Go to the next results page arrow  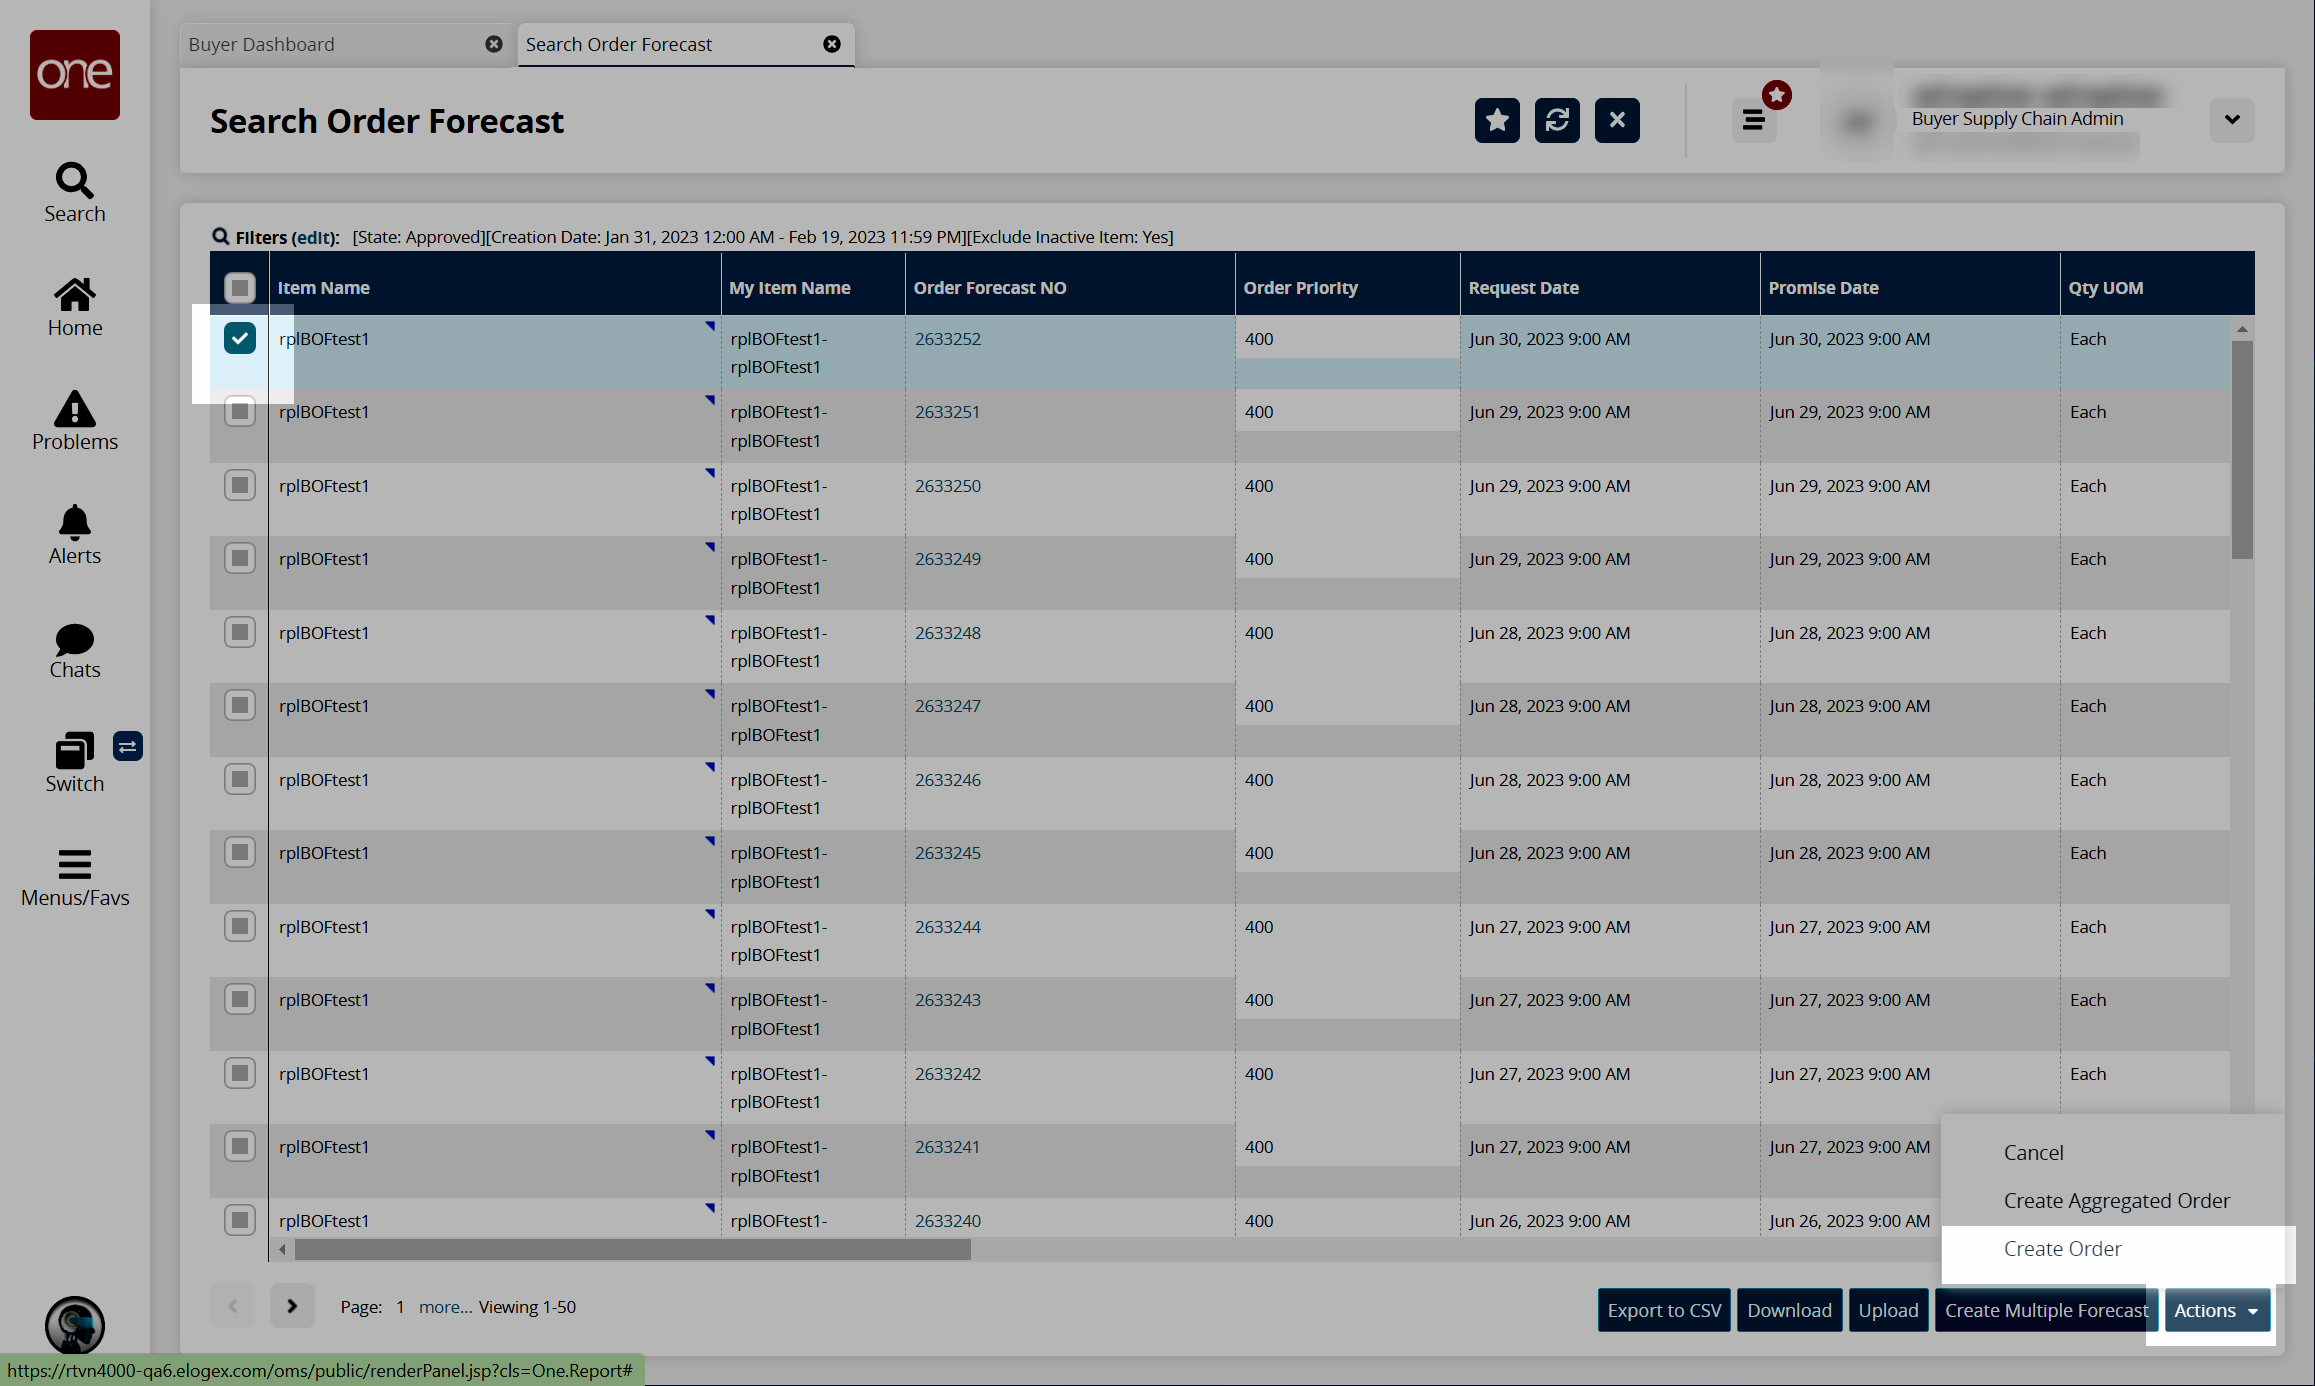tap(292, 1306)
